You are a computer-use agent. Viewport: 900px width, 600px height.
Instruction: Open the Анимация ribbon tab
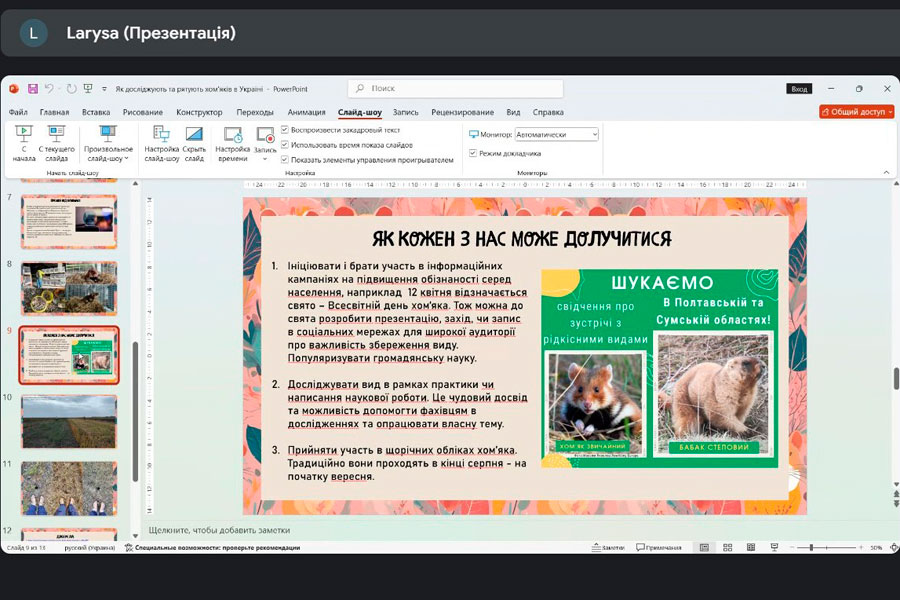(x=306, y=112)
